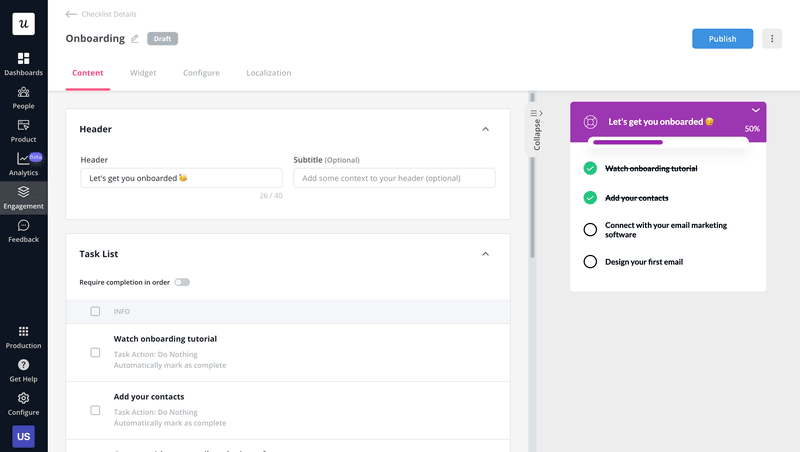
Task: Switch to the Widget tab
Action: (143, 73)
